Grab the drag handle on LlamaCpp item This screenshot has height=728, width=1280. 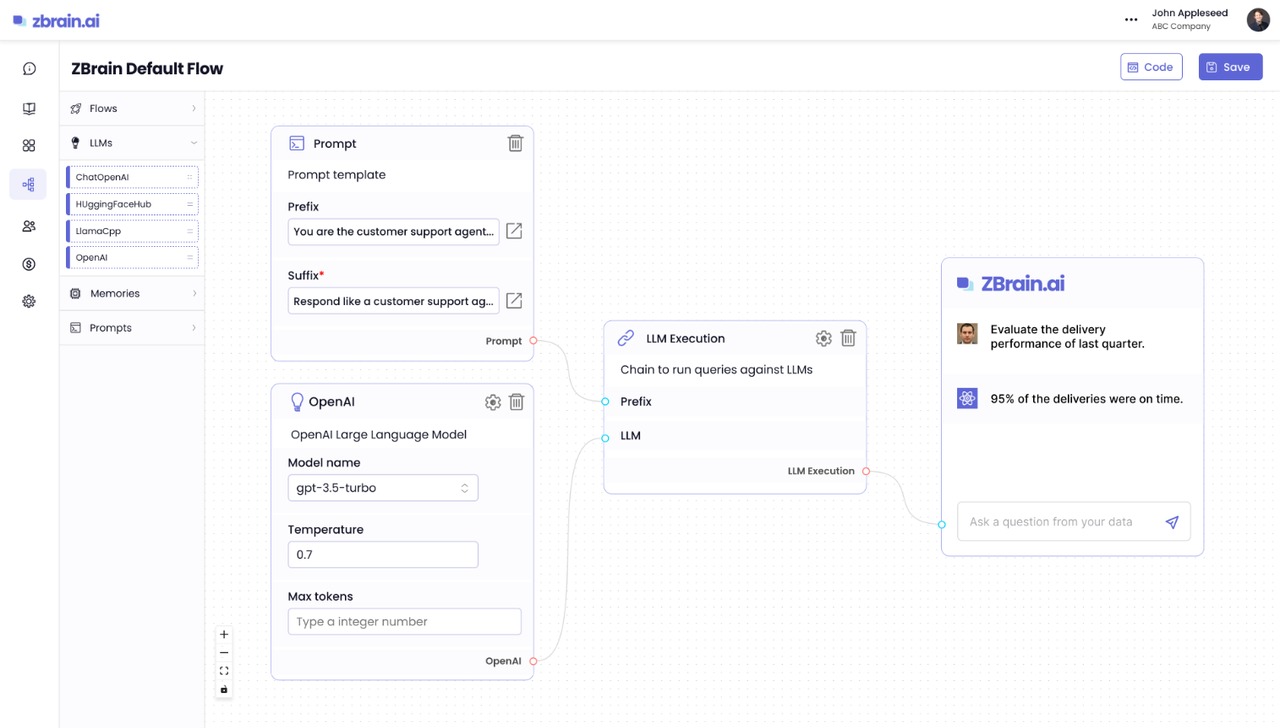coord(190,231)
